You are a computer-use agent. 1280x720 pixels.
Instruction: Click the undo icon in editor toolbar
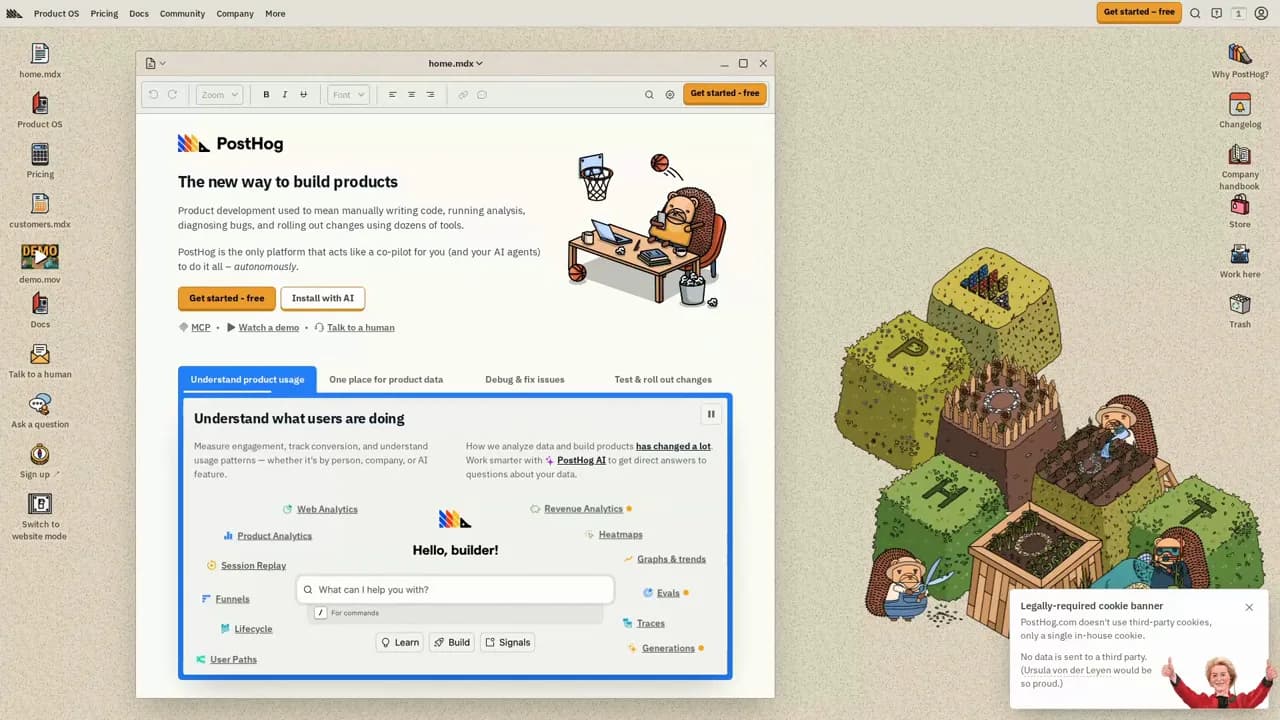153,95
